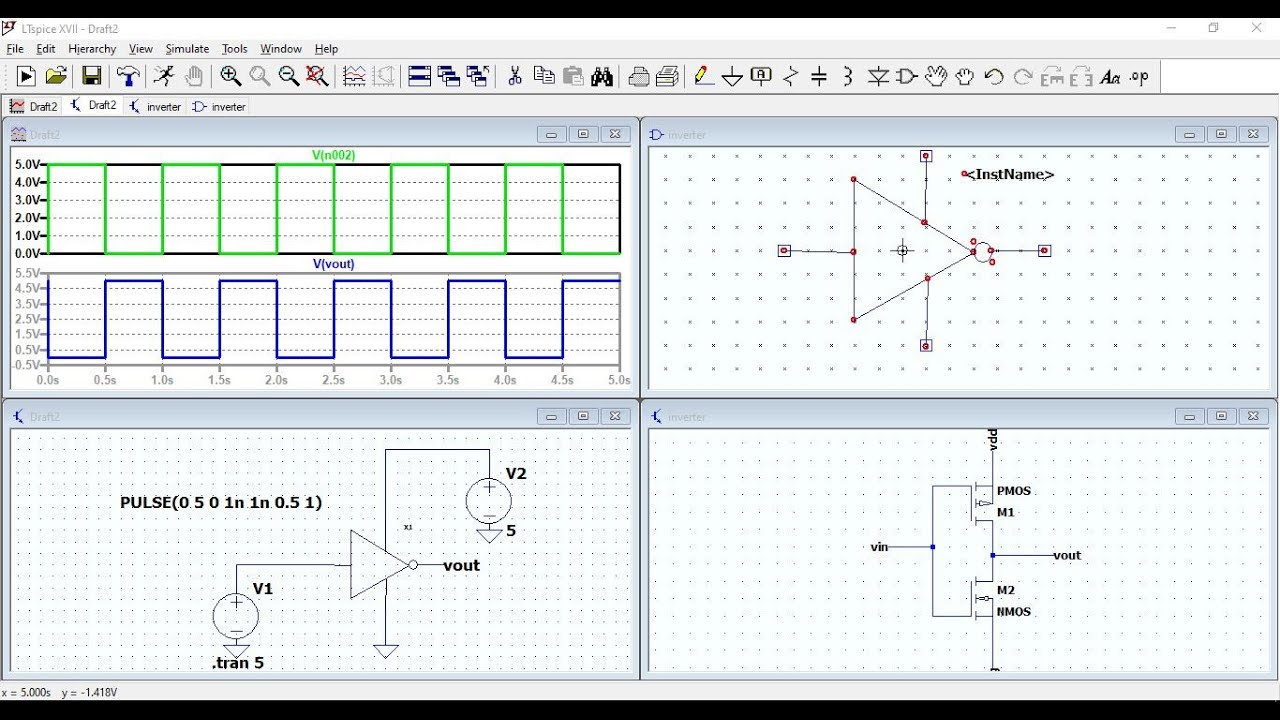
Task: Click the V(vout) trace label
Action: click(x=334, y=264)
